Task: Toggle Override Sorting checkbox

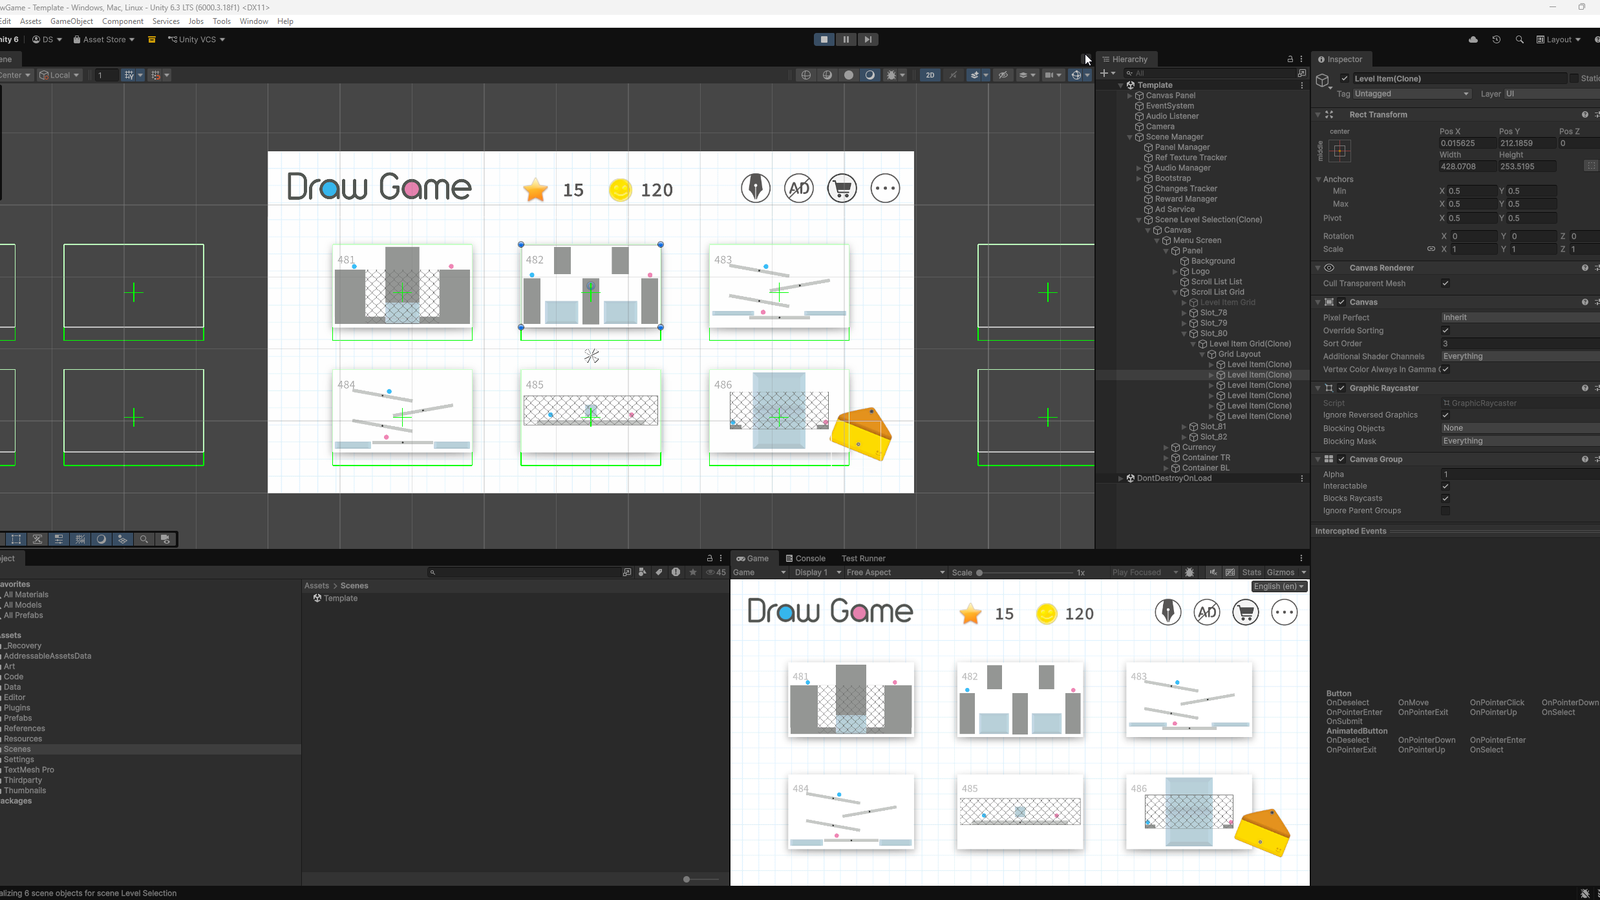Action: click(1445, 330)
